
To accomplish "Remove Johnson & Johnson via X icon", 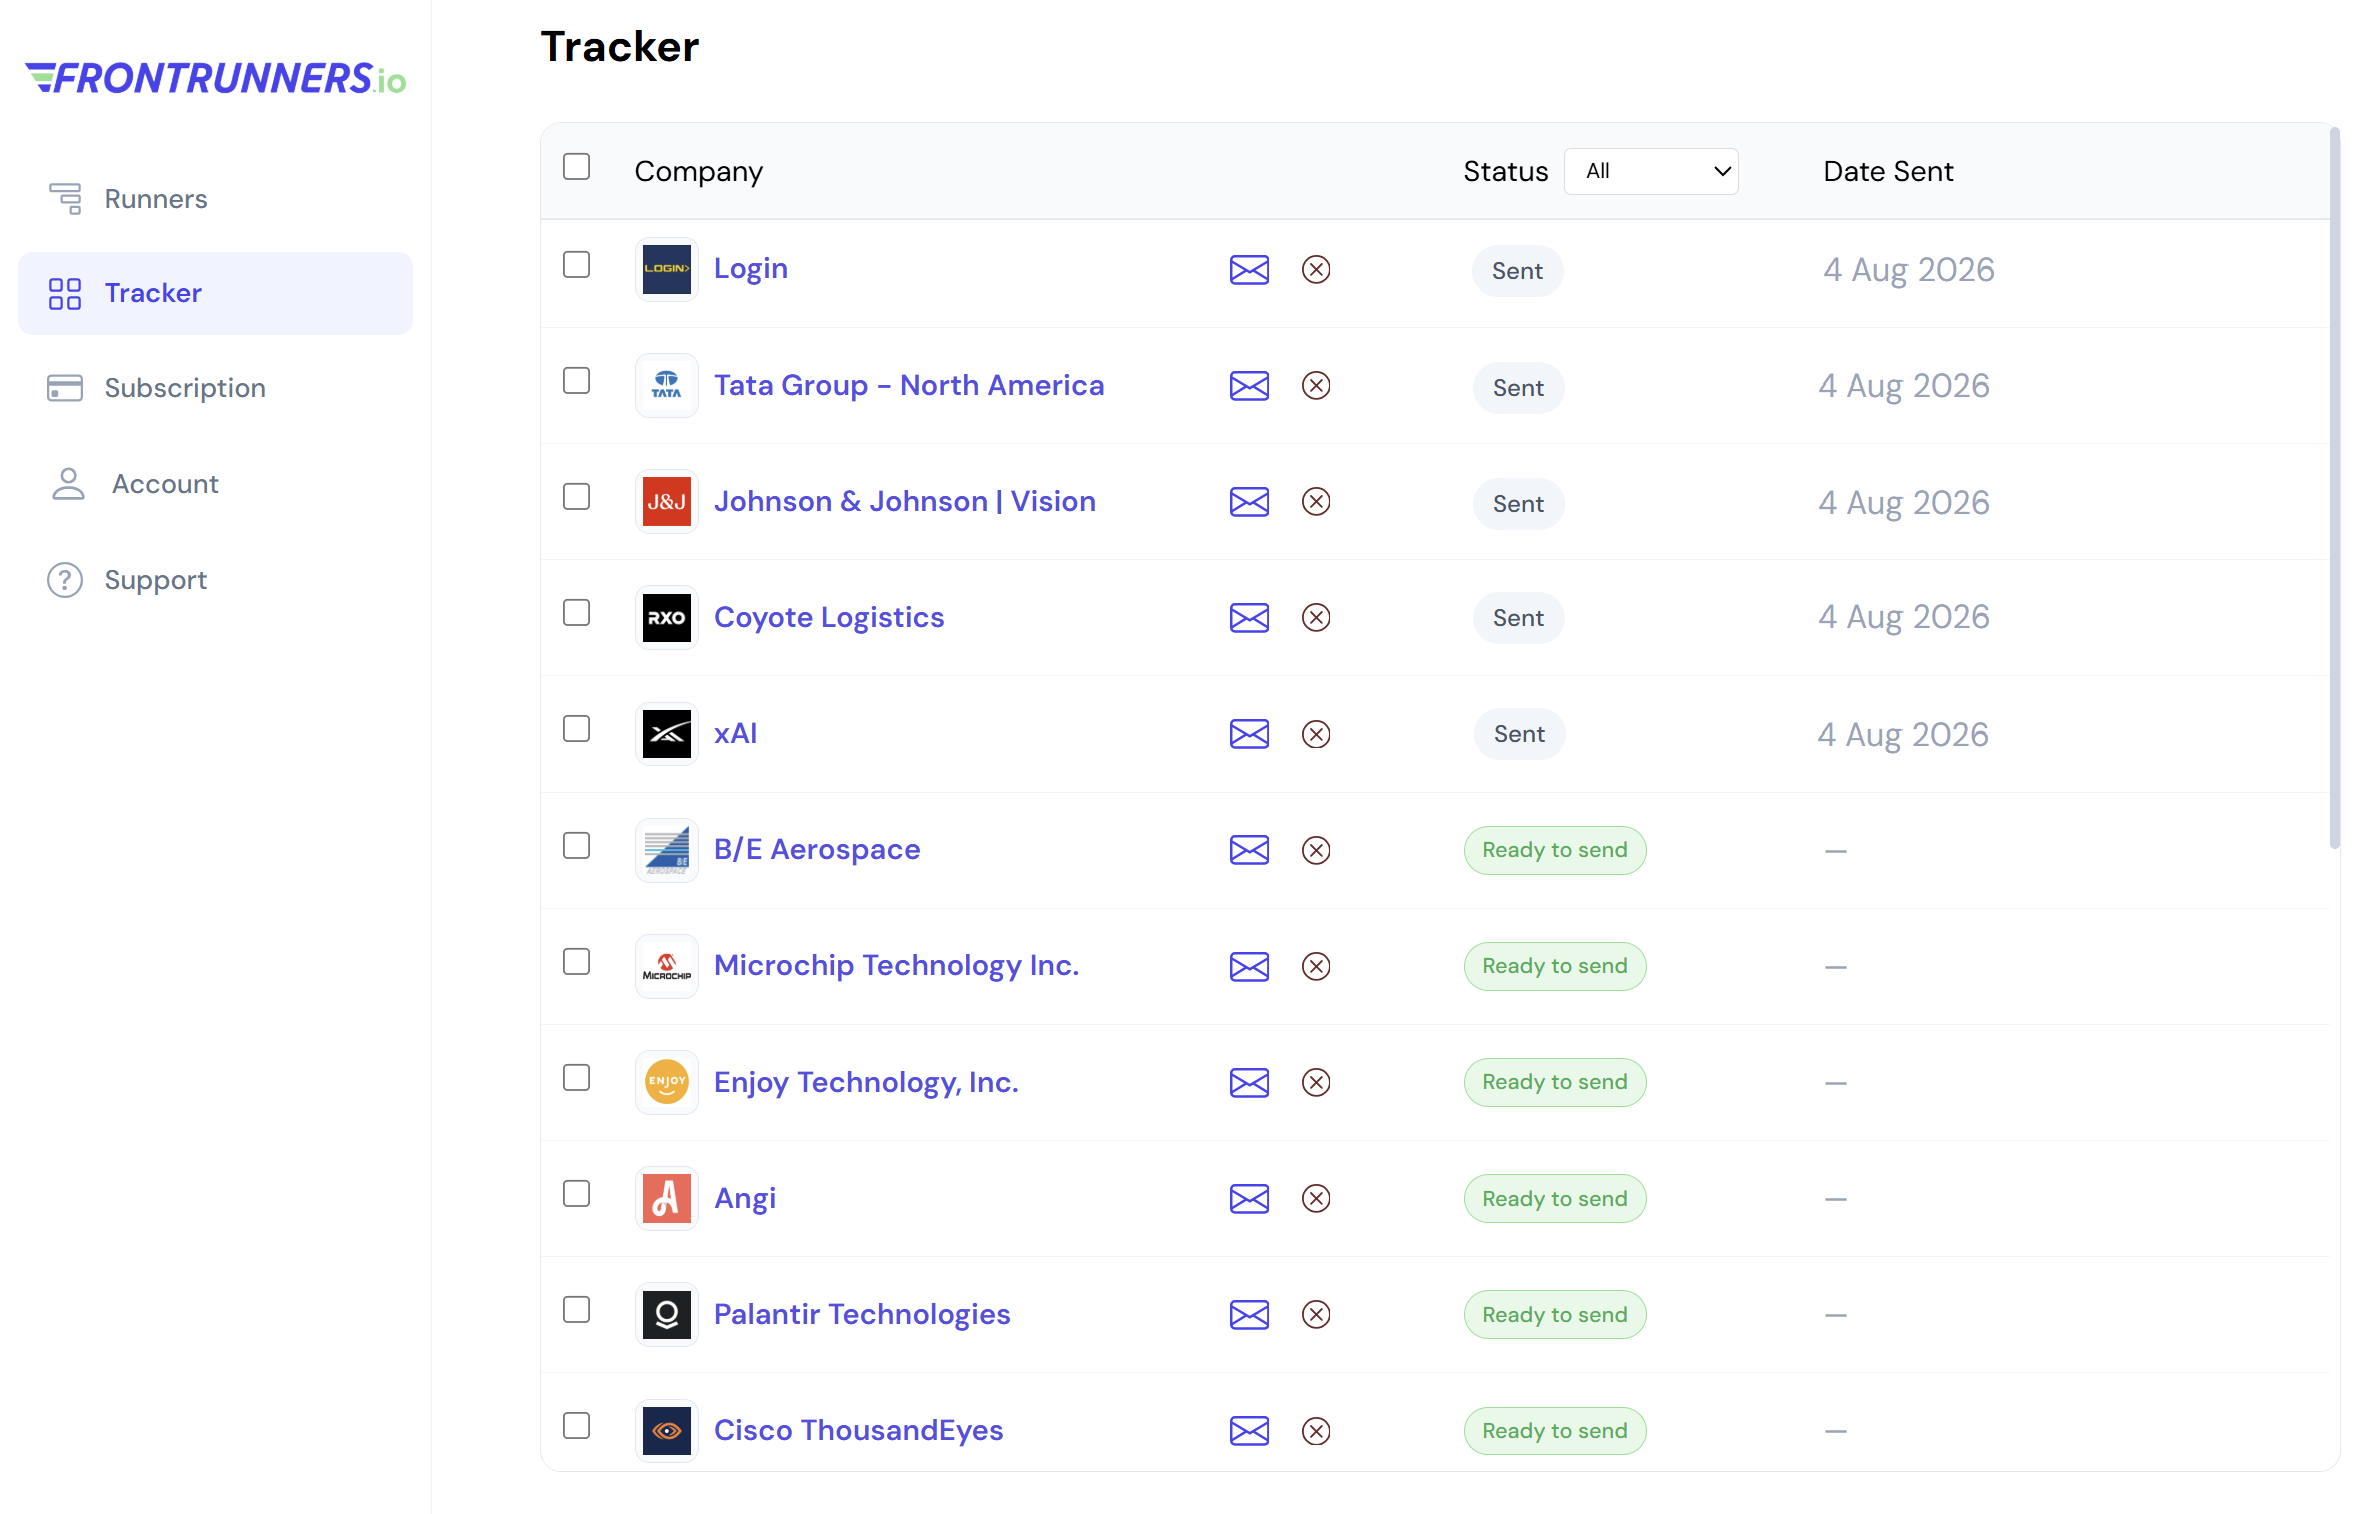I will [x=1316, y=502].
